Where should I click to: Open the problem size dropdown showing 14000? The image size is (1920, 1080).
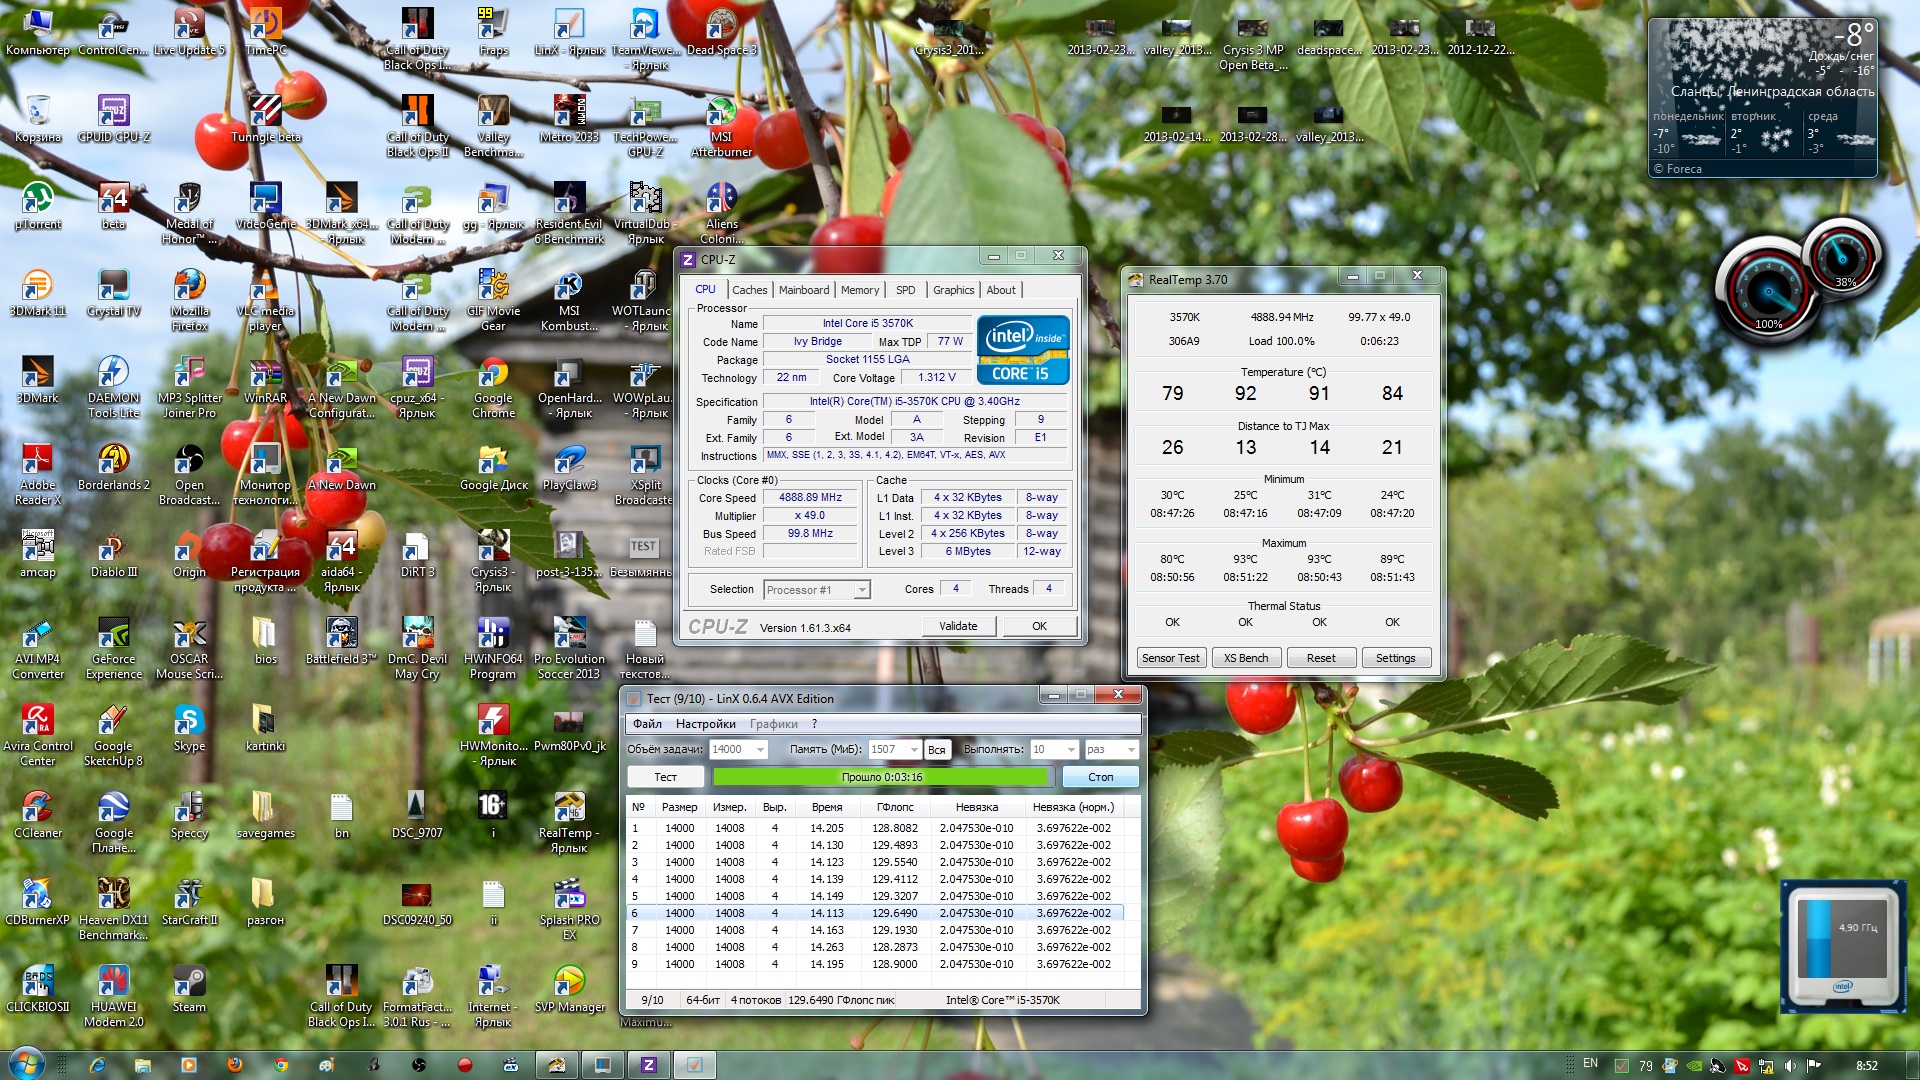coord(760,749)
